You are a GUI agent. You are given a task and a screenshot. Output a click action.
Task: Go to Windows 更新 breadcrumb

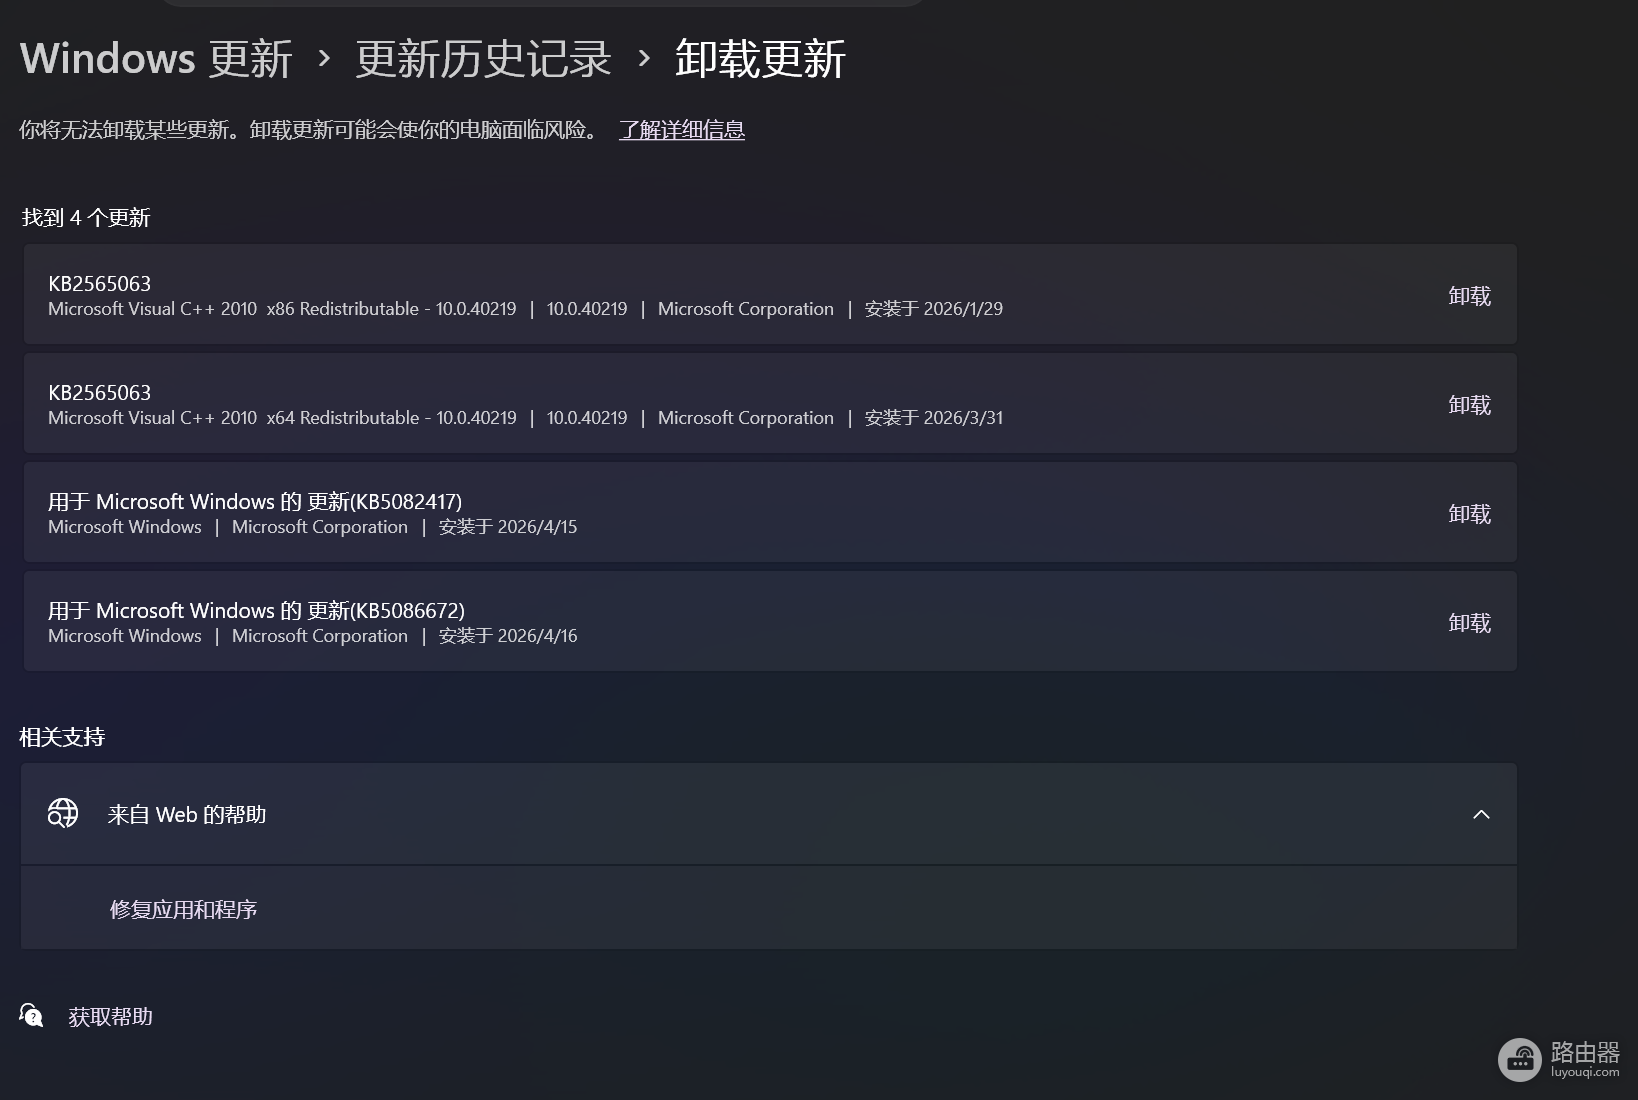pyautogui.click(x=156, y=59)
